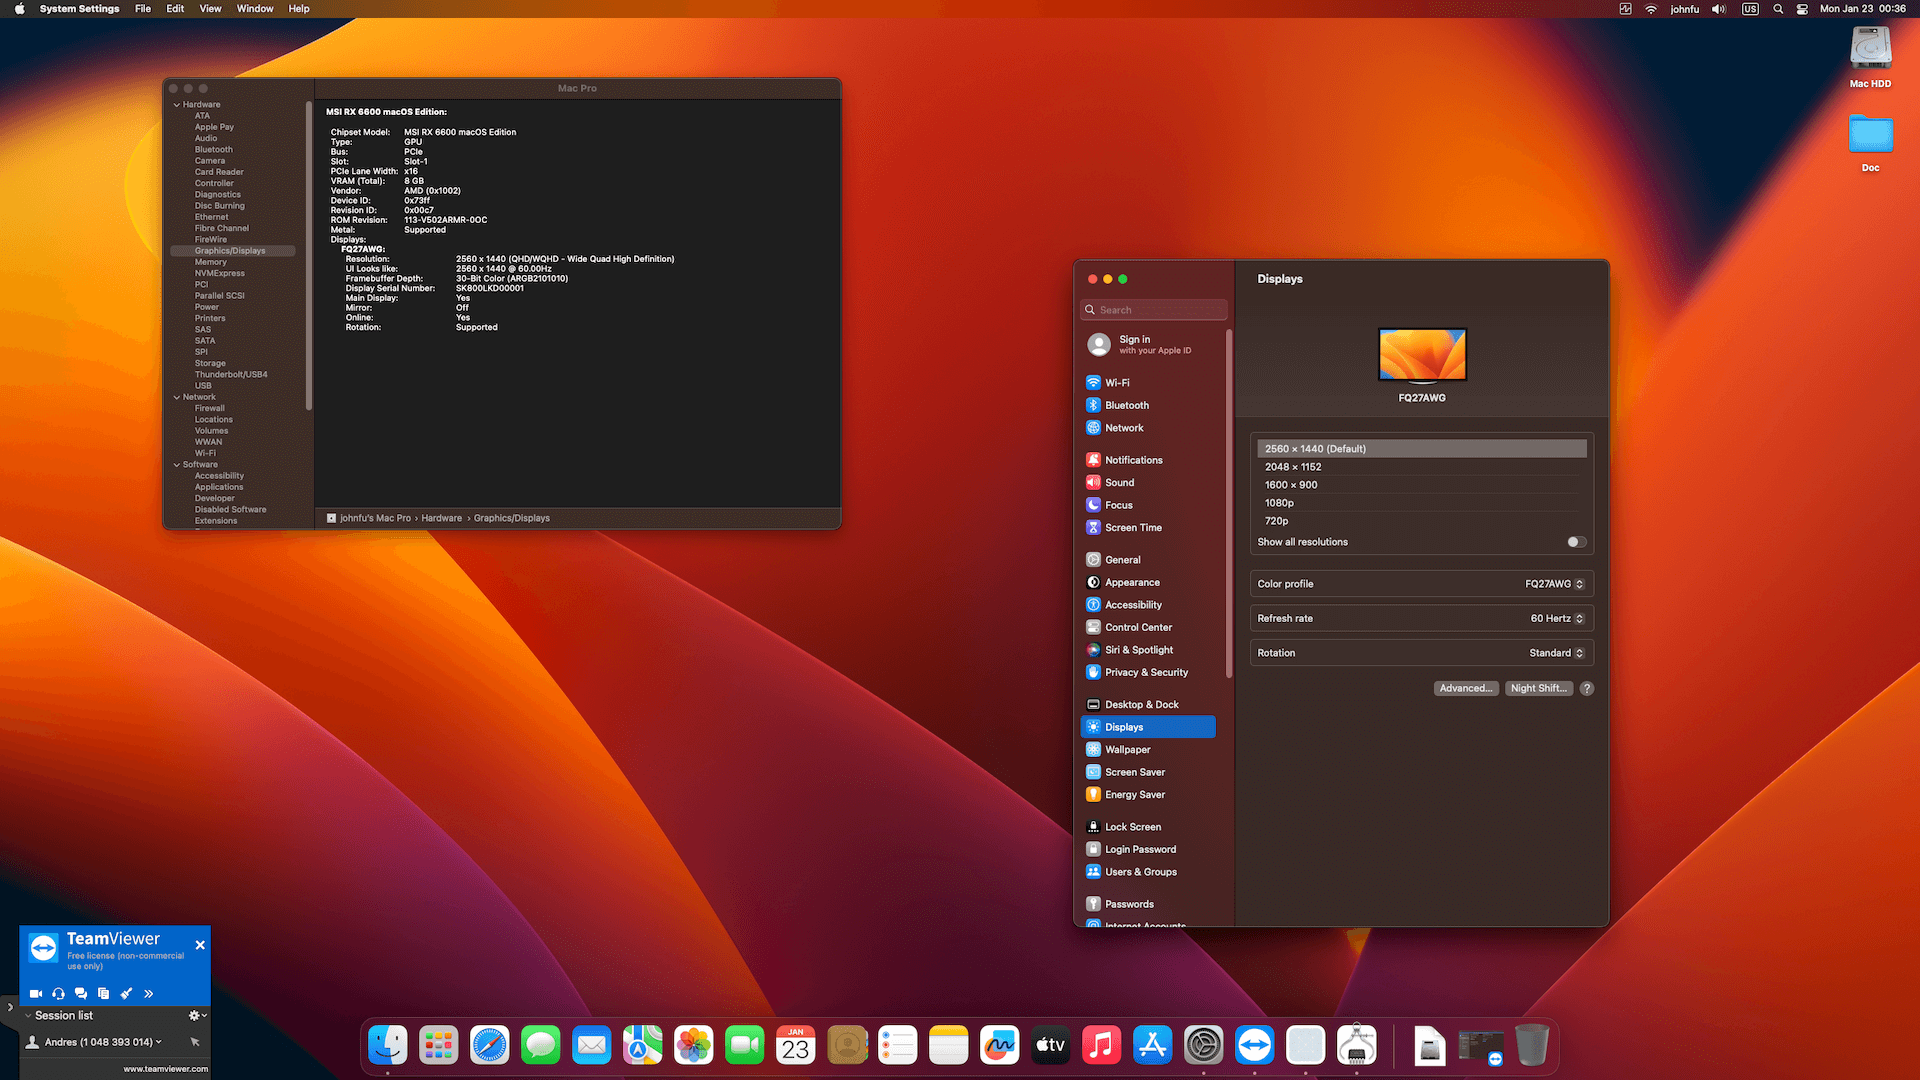Open the Help menu
Image resolution: width=1920 pixels, height=1080 pixels.
click(x=299, y=9)
